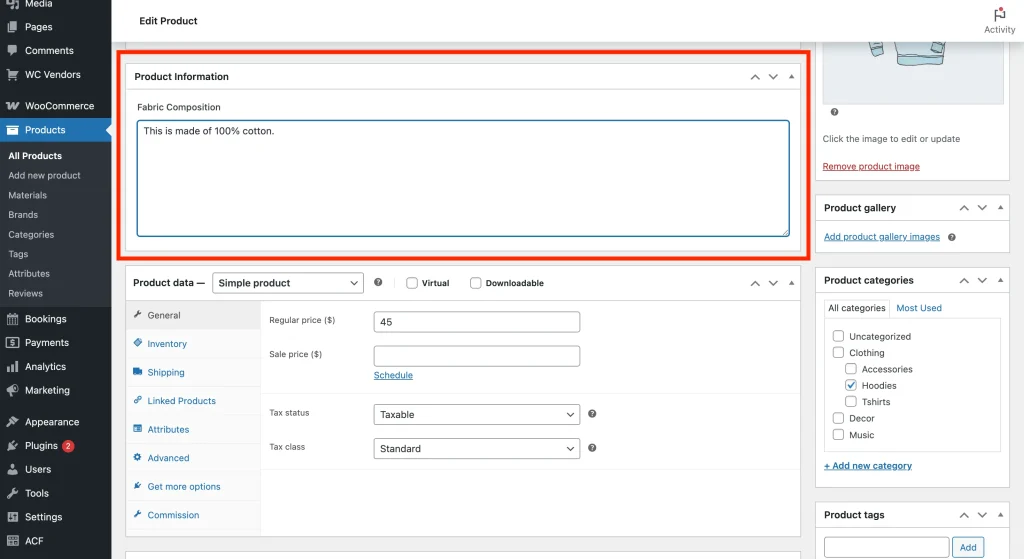
Task: Check the Tshirts category
Action: [x=850, y=401]
